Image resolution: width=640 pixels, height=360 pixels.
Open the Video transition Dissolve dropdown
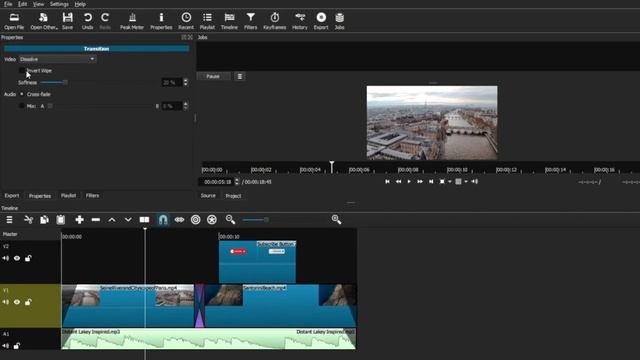(x=57, y=59)
